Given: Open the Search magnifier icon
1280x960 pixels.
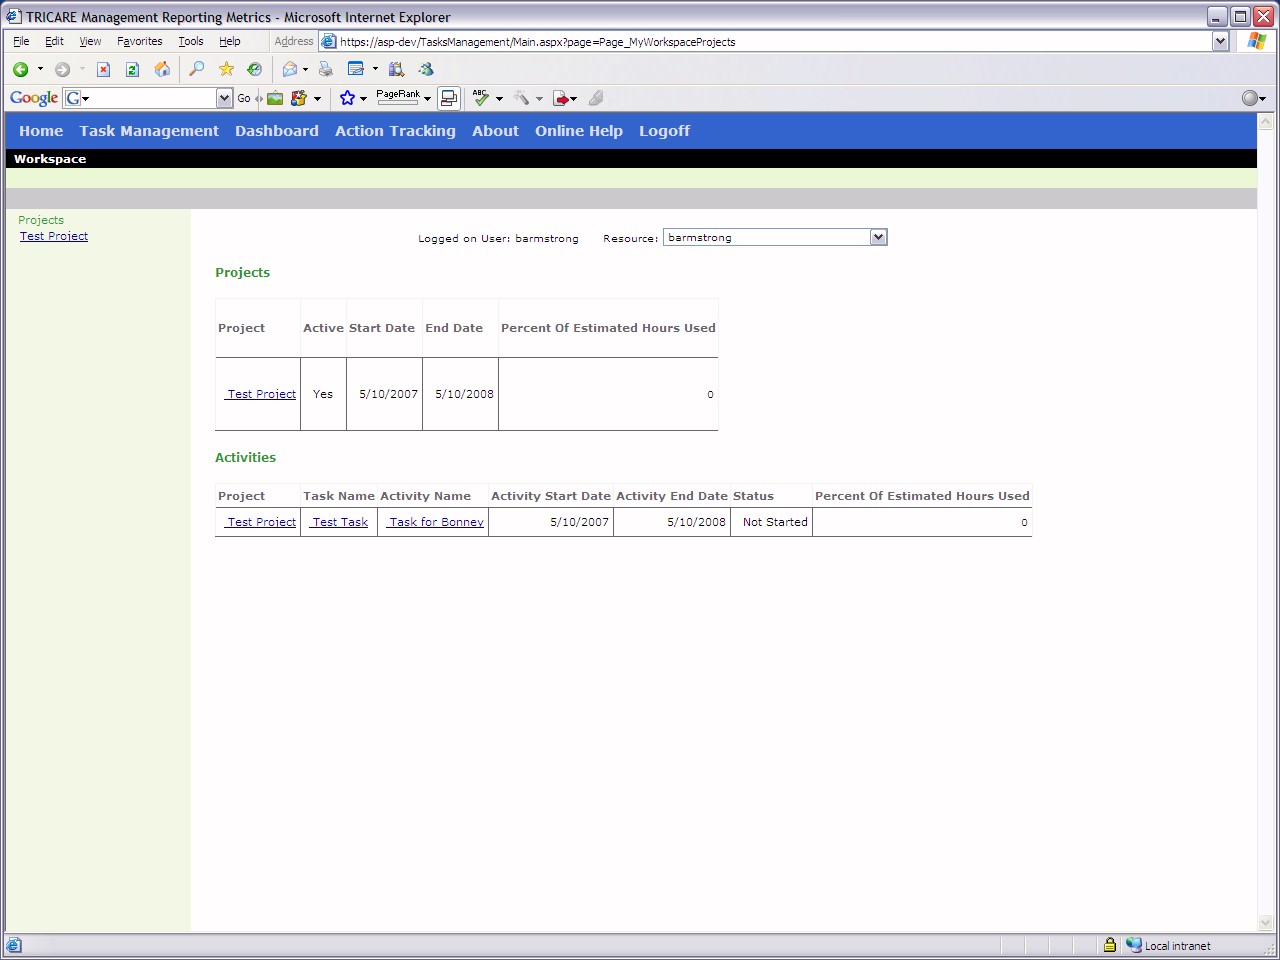Looking at the screenshot, I should [197, 69].
